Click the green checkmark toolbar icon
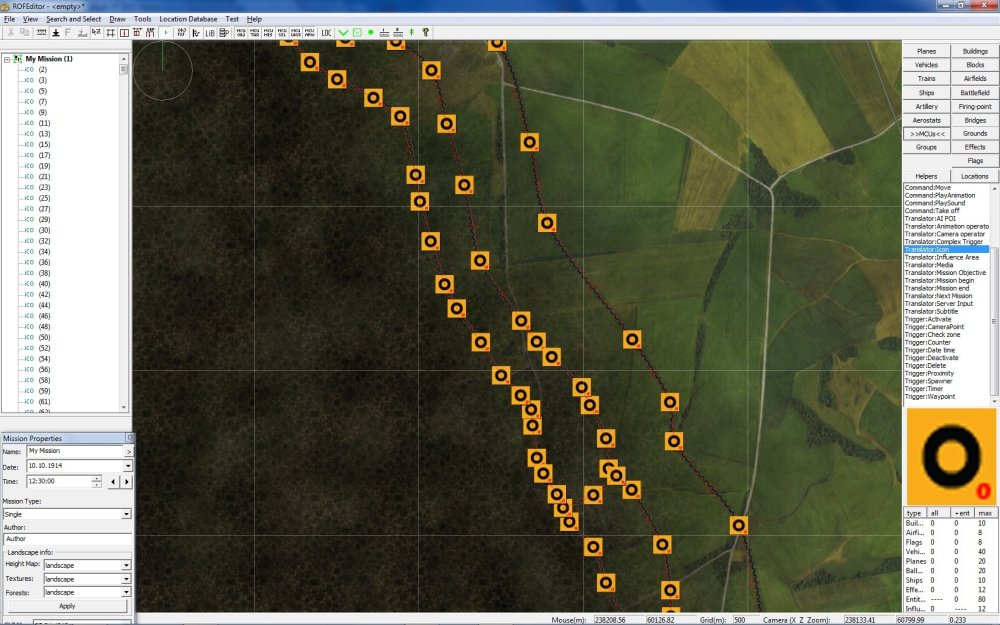The height and width of the screenshot is (625, 1000). click(x=343, y=33)
